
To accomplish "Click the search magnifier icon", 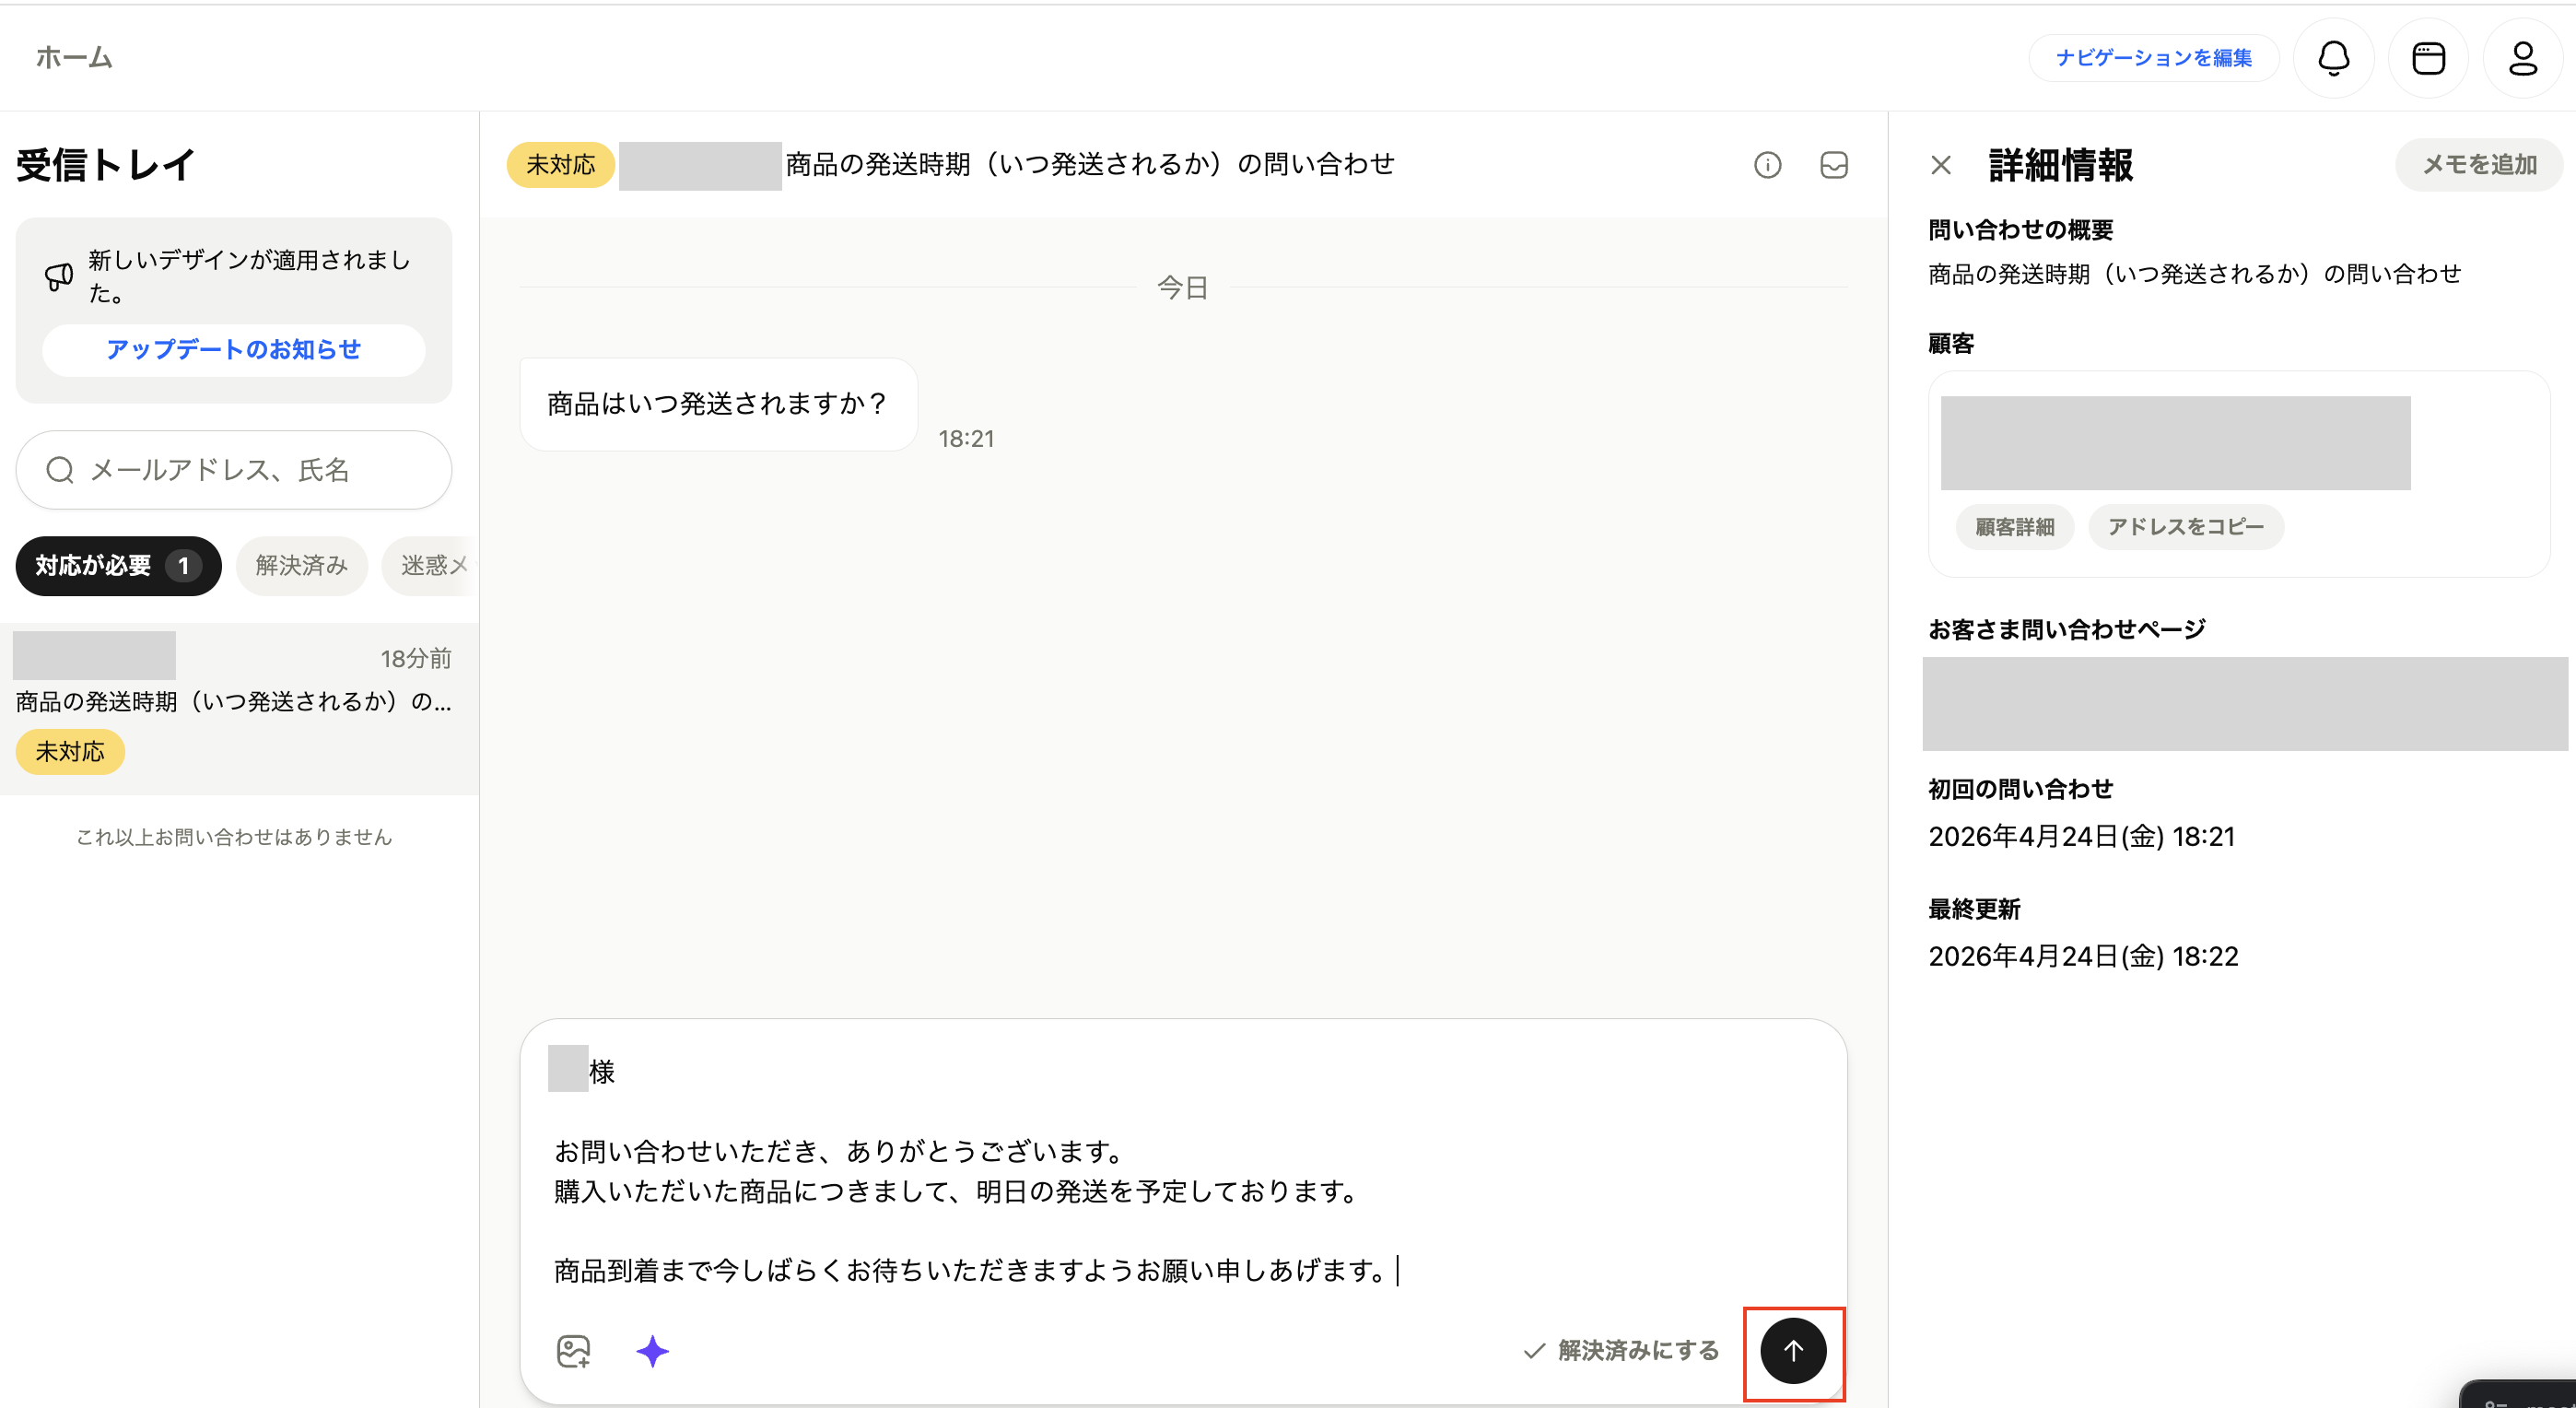I will [x=60, y=470].
